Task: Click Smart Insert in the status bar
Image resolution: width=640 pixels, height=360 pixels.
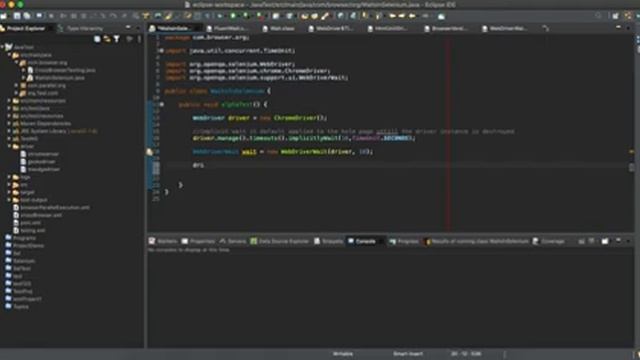Action: click(408, 354)
